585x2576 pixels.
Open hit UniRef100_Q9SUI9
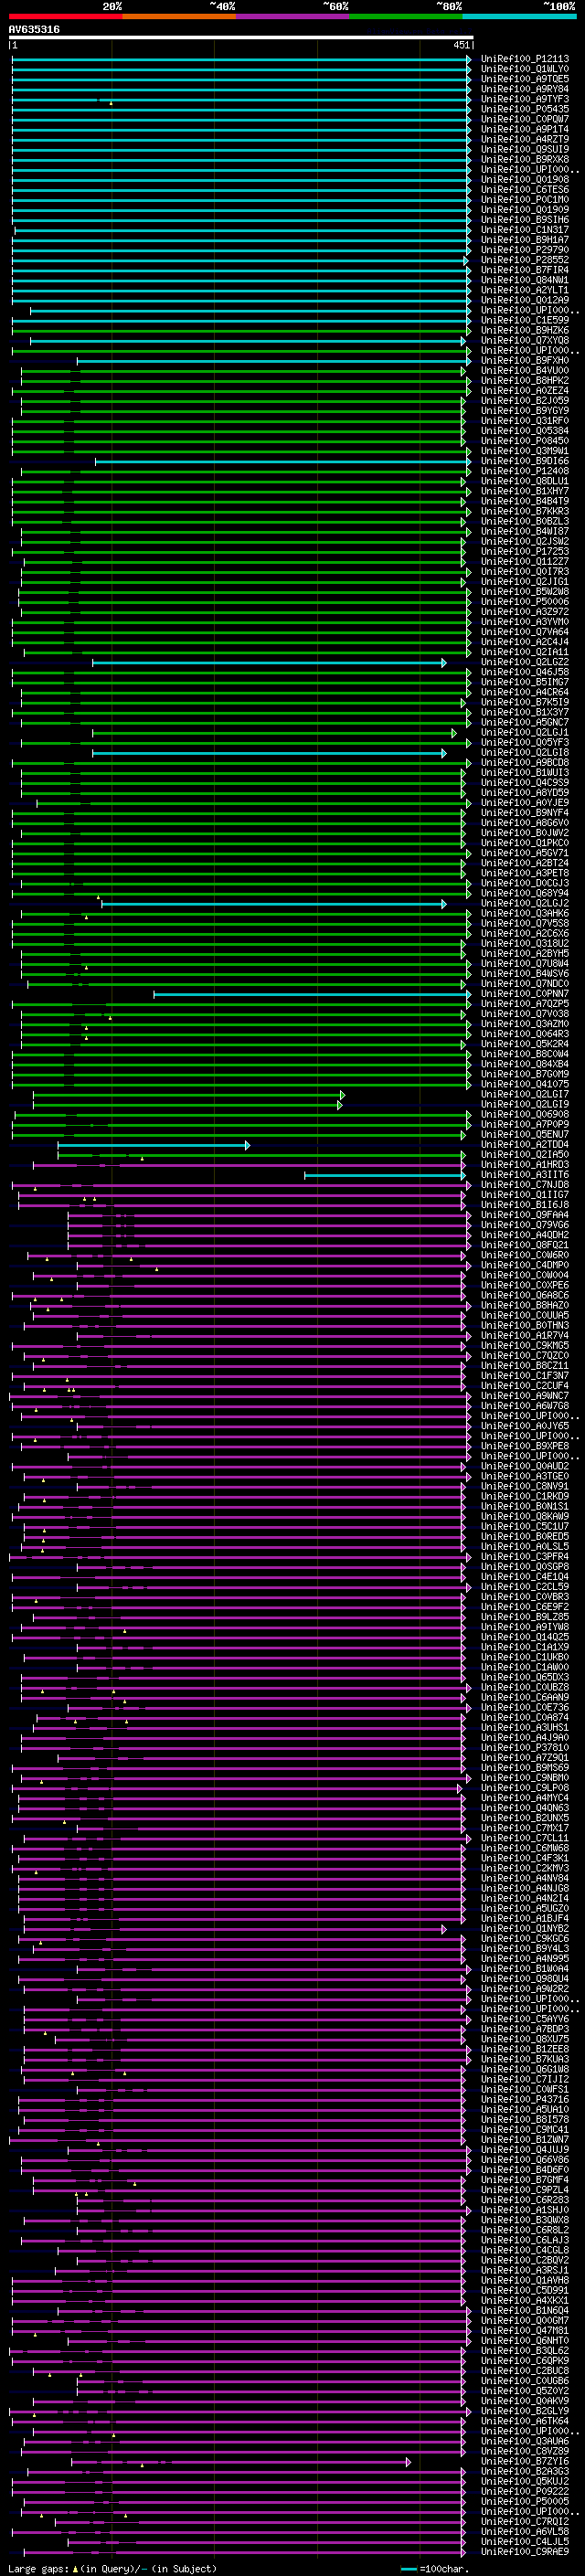coord(525,150)
